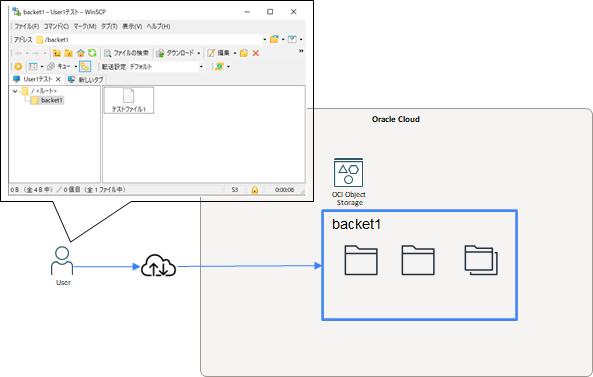Open the ヘルプ(H) menu
This screenshot has height=377, width=593.
tap(158, 26)
